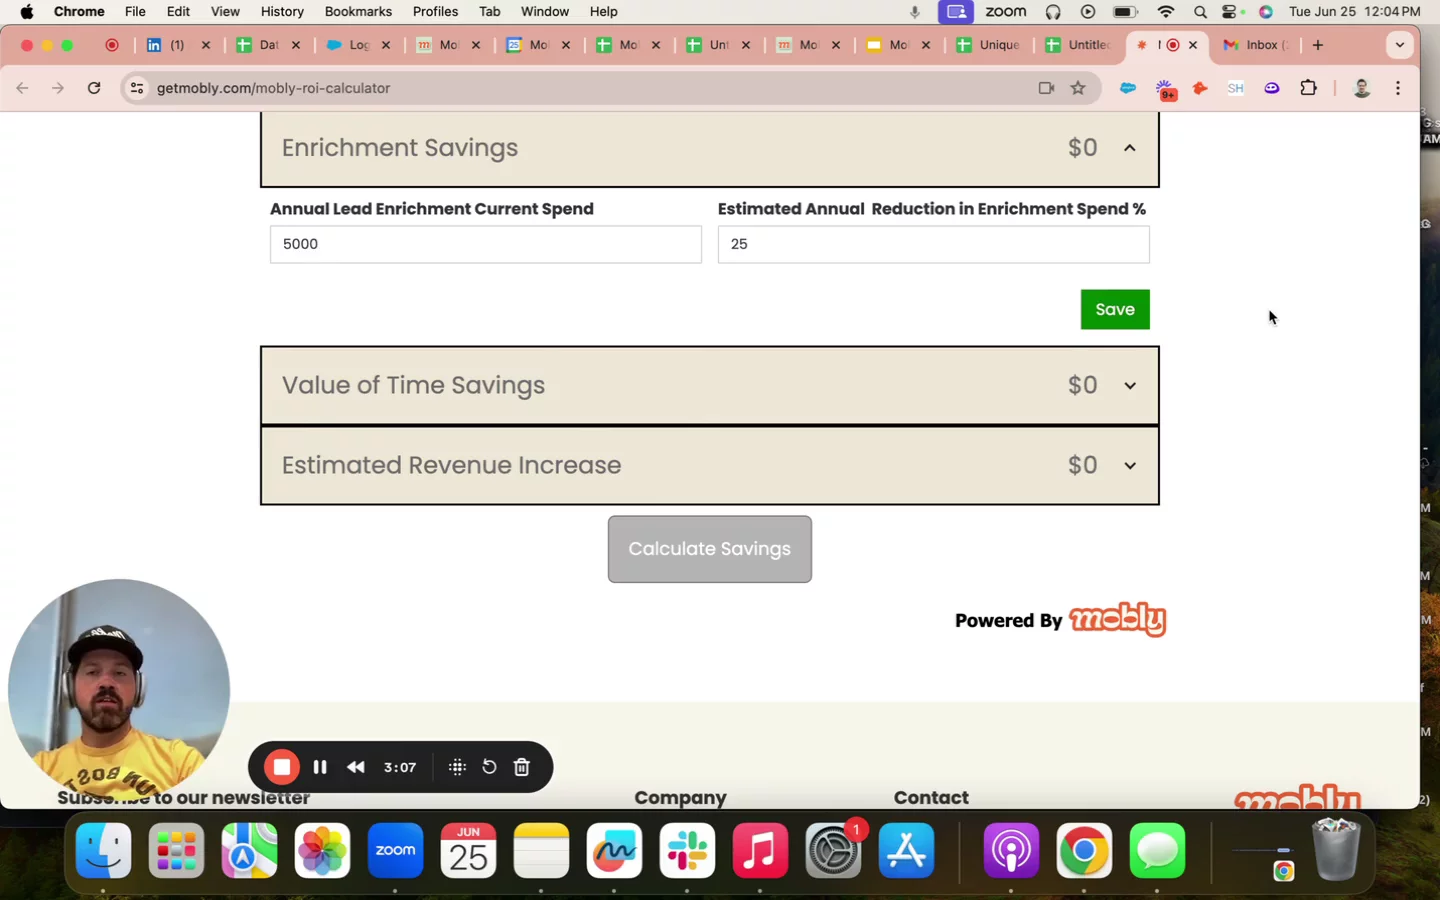This screenshot has height=900, width=1440.
Task: Open the Bookmarks menu
Action: [x=358, y=12]
